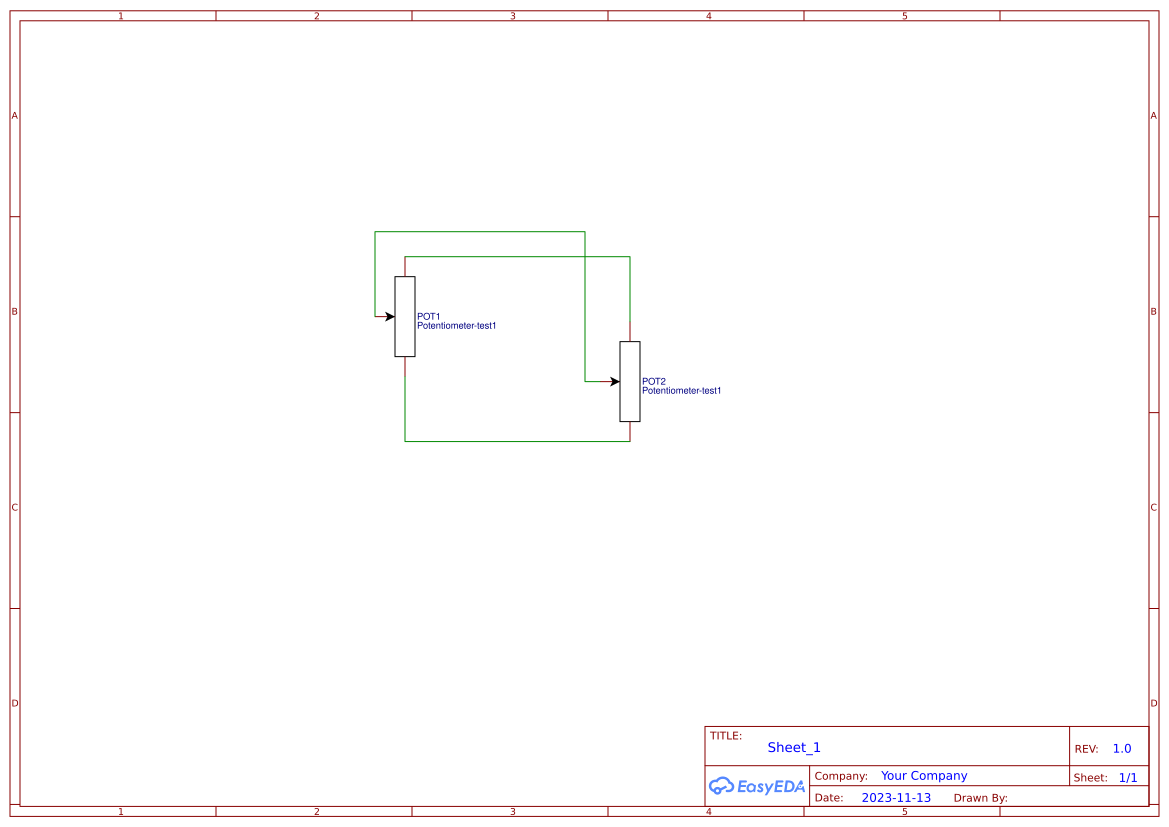Viewport: 1169px width, 827px height.
Task: Click column marker 3 on the top border
Action: [512, 15]
